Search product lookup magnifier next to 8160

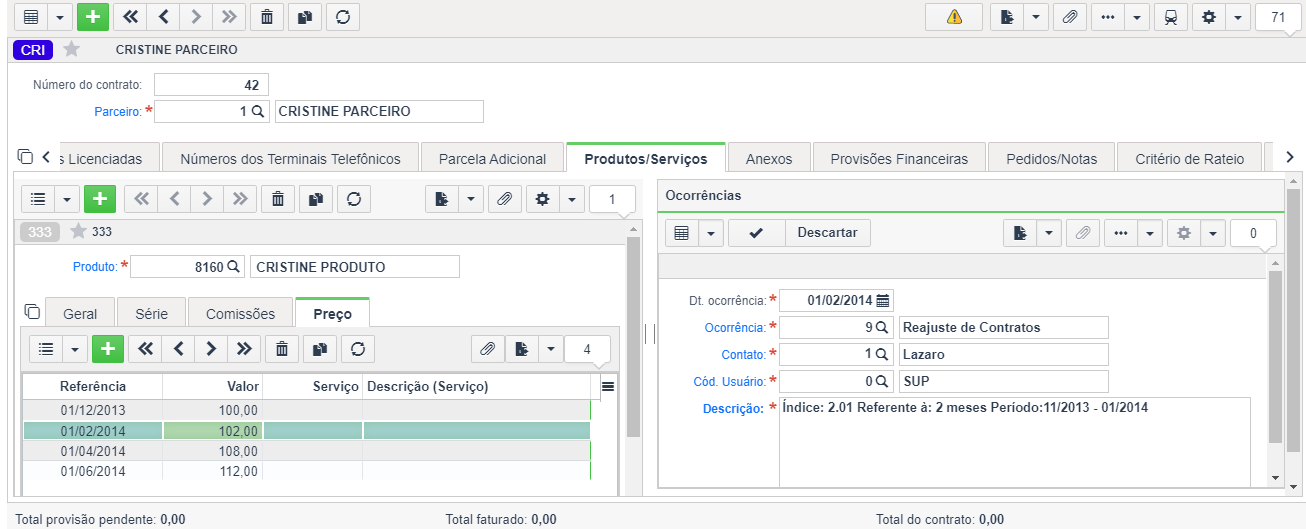[x=233, y=267]
